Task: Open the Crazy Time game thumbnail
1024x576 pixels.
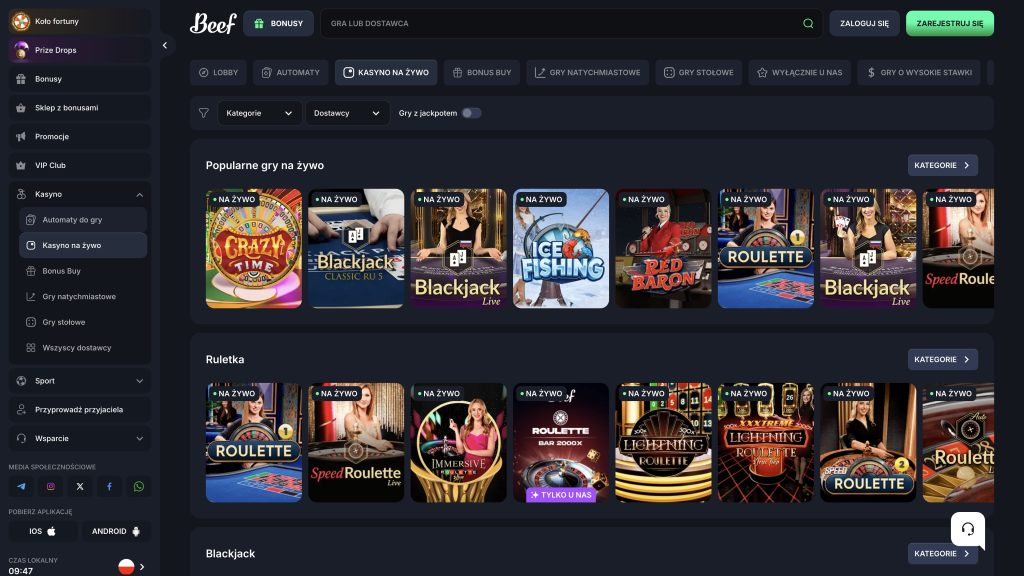Action: (x=254, y=248)
